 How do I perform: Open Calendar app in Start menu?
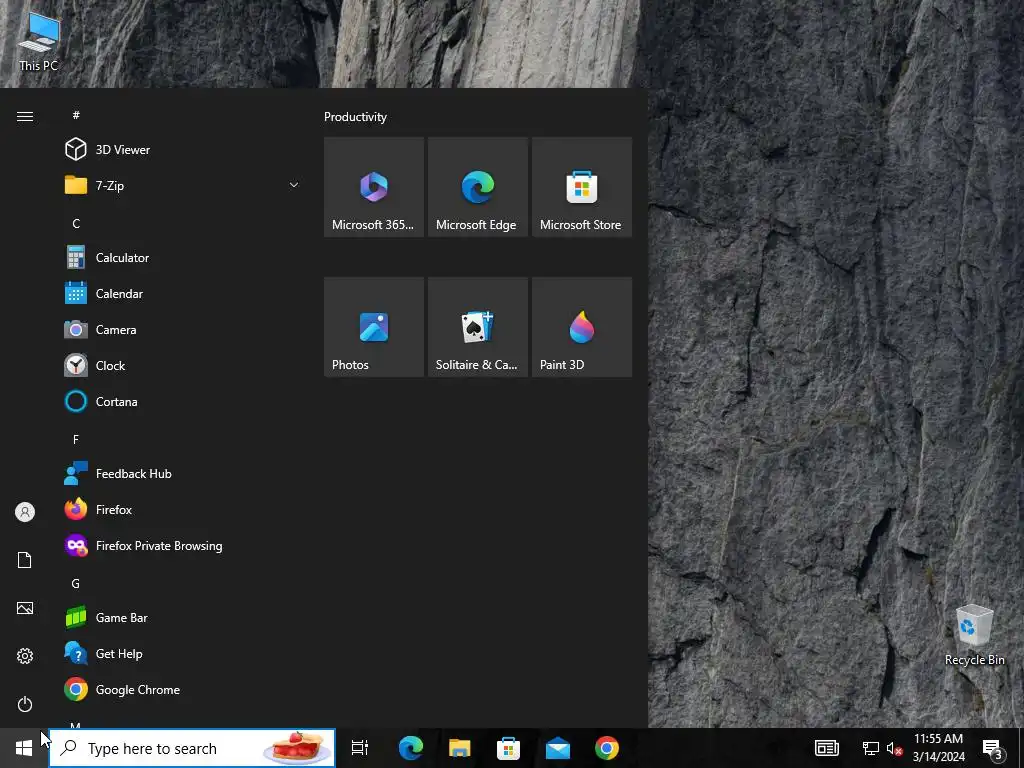(184, 293)
